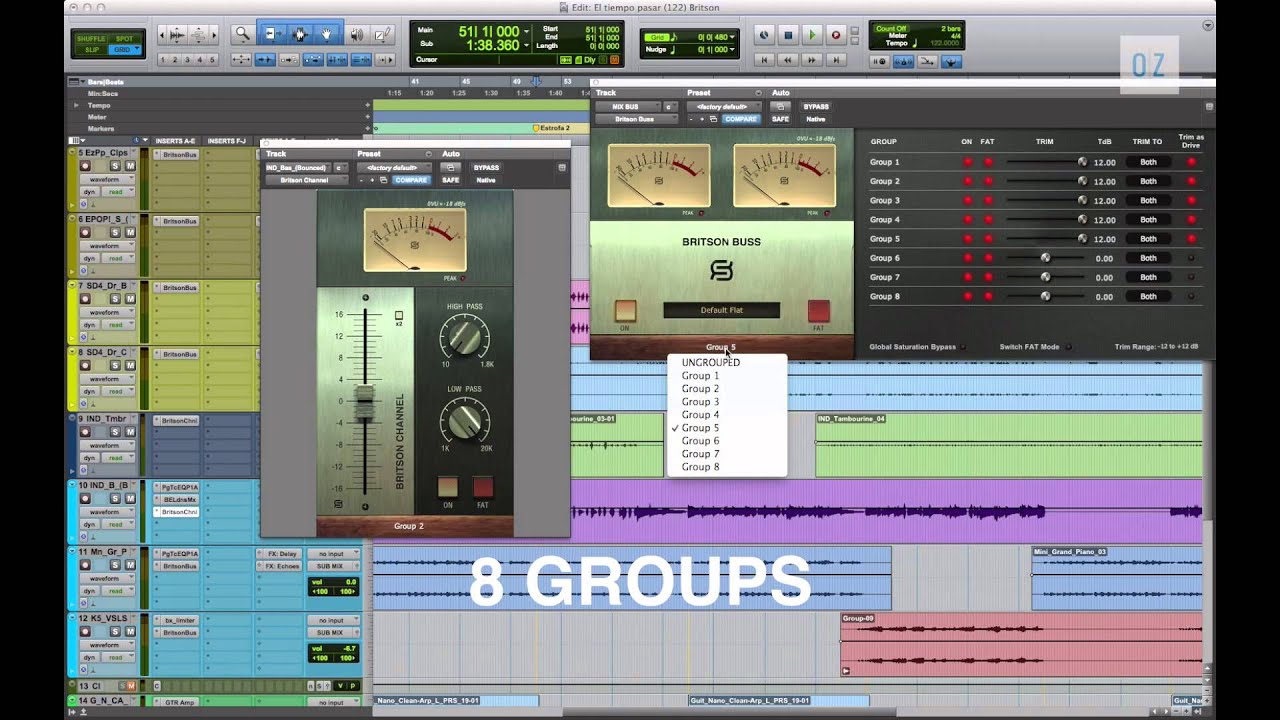Enable Spot edit mode
The image size is (1280, 720).
pyautogui.click(x=124, y=38)
